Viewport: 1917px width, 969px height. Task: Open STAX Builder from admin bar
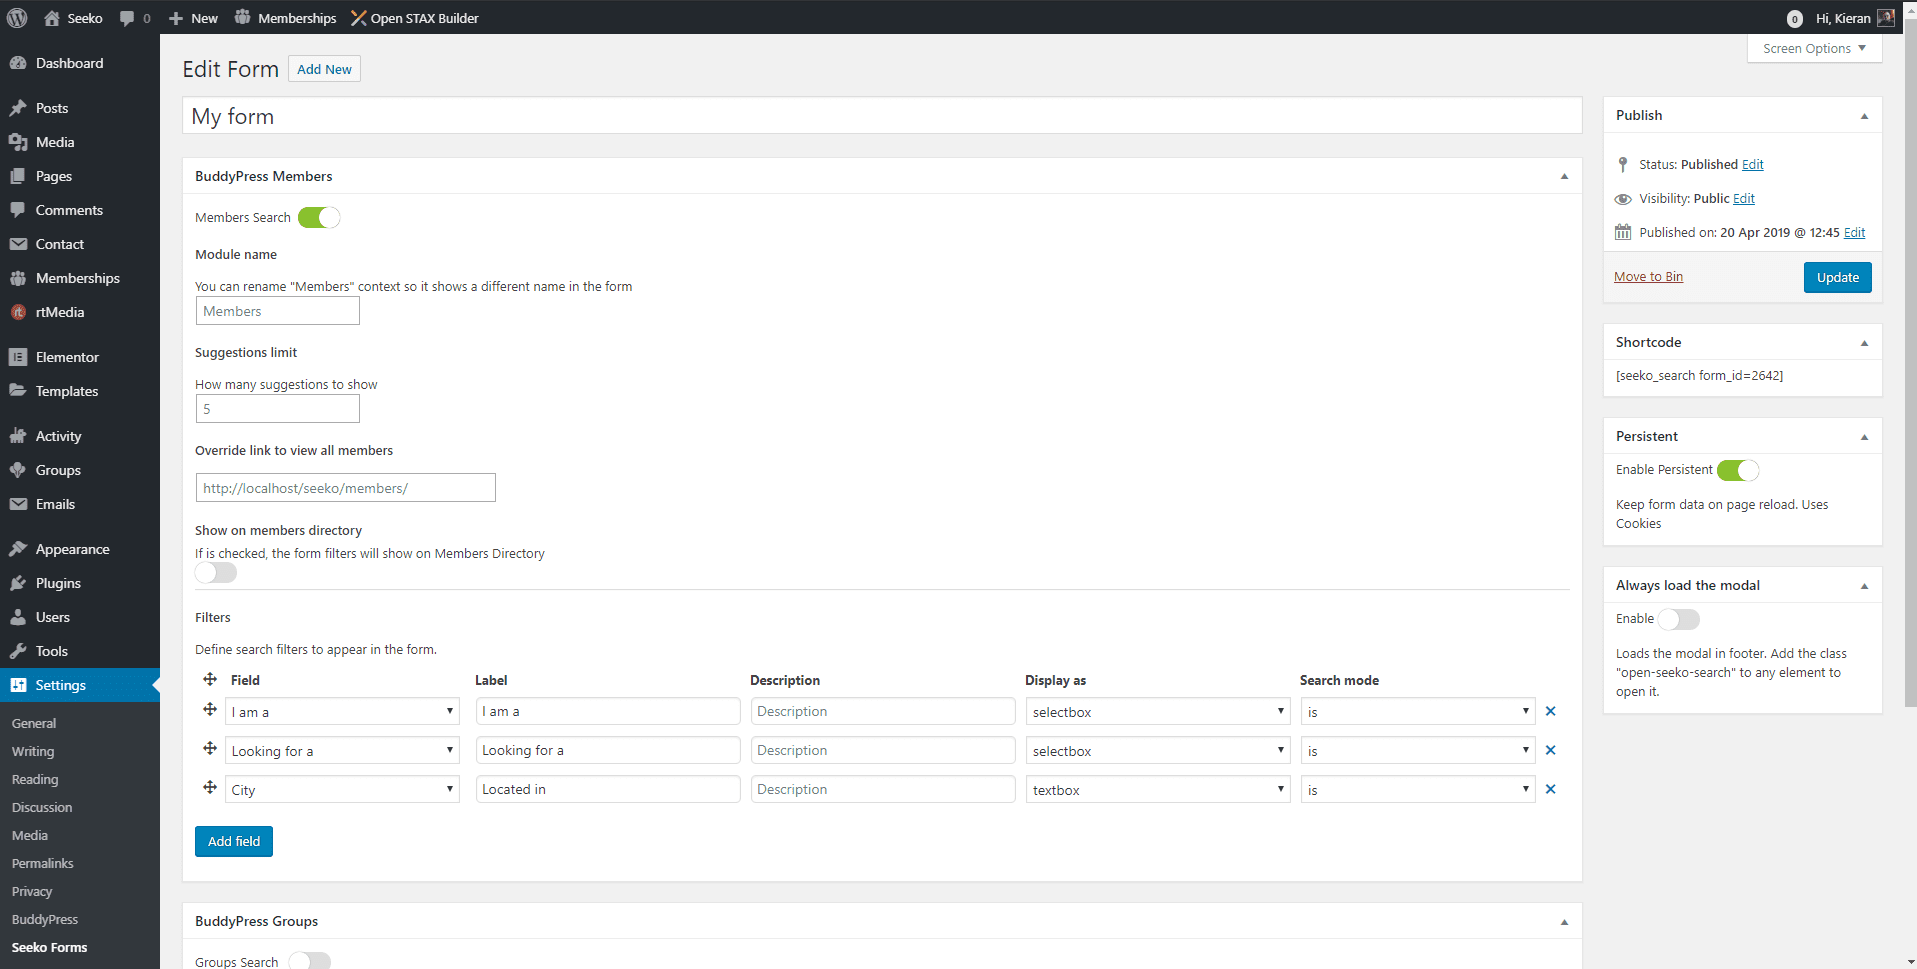[x=415, y=18]
